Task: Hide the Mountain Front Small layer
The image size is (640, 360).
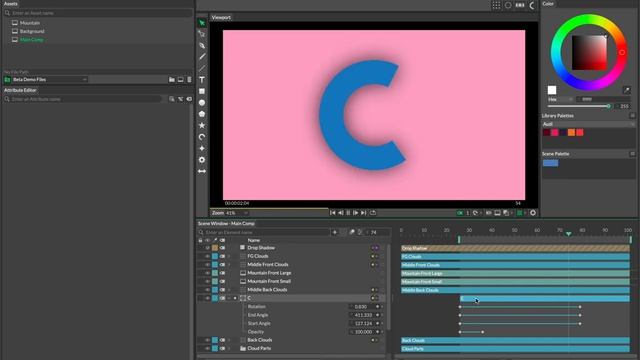Action: tap(207, 281)
